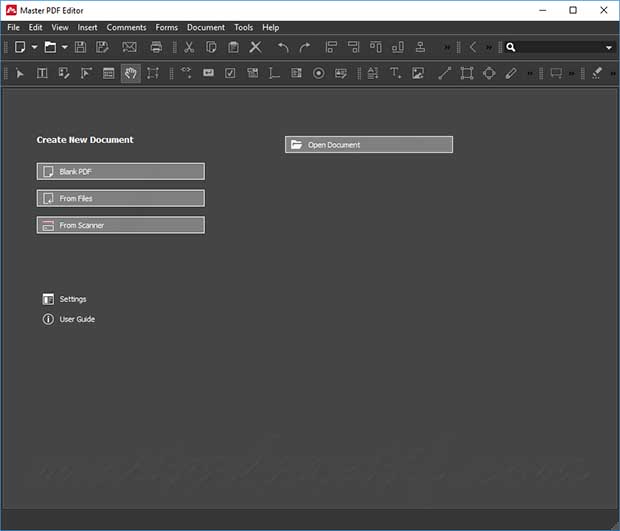Expand the overflow chevron after comment icon
620x531 pixels.
[x=571, y=74]
